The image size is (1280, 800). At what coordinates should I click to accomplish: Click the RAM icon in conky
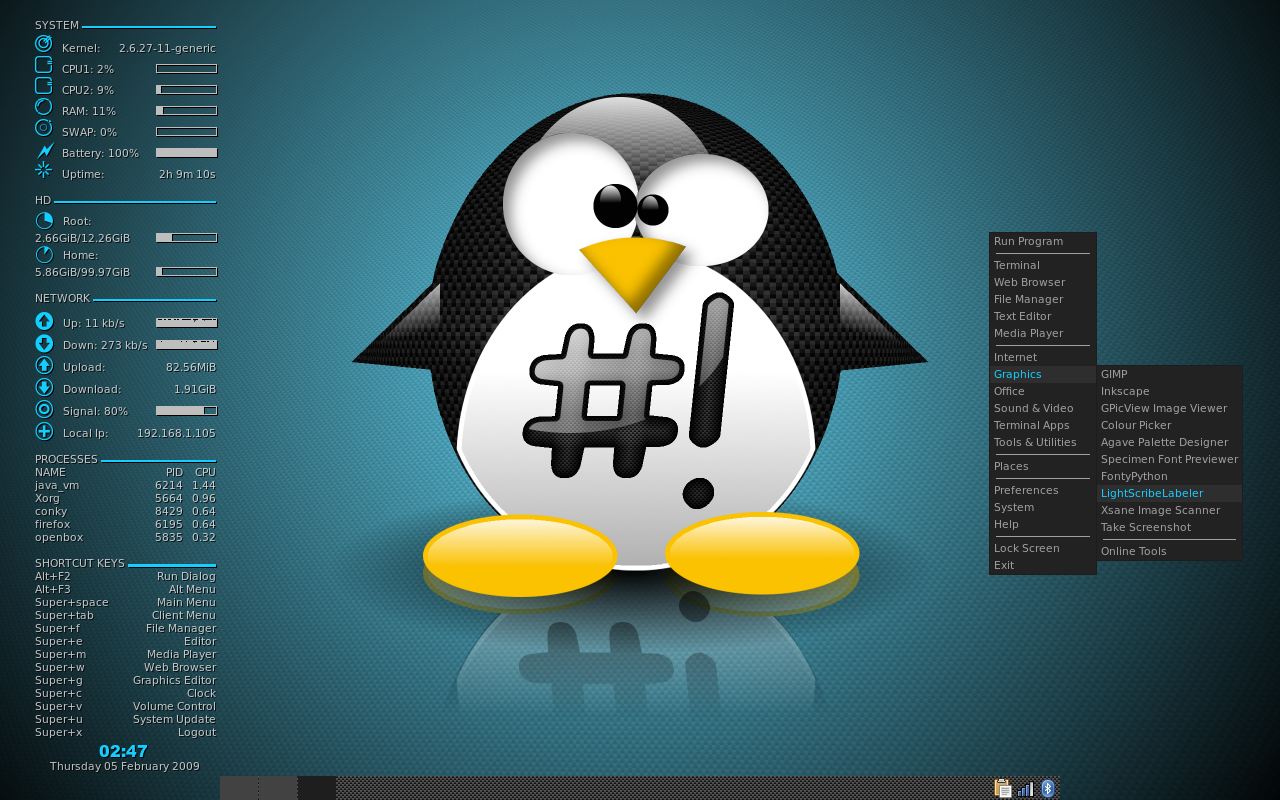43,106
